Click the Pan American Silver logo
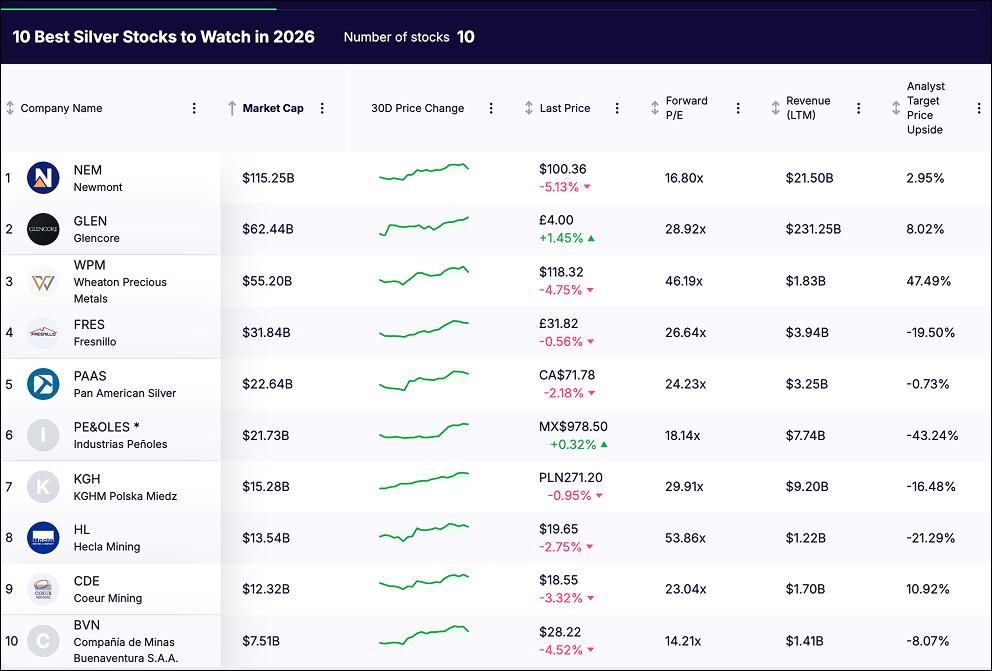 (43, 384)
